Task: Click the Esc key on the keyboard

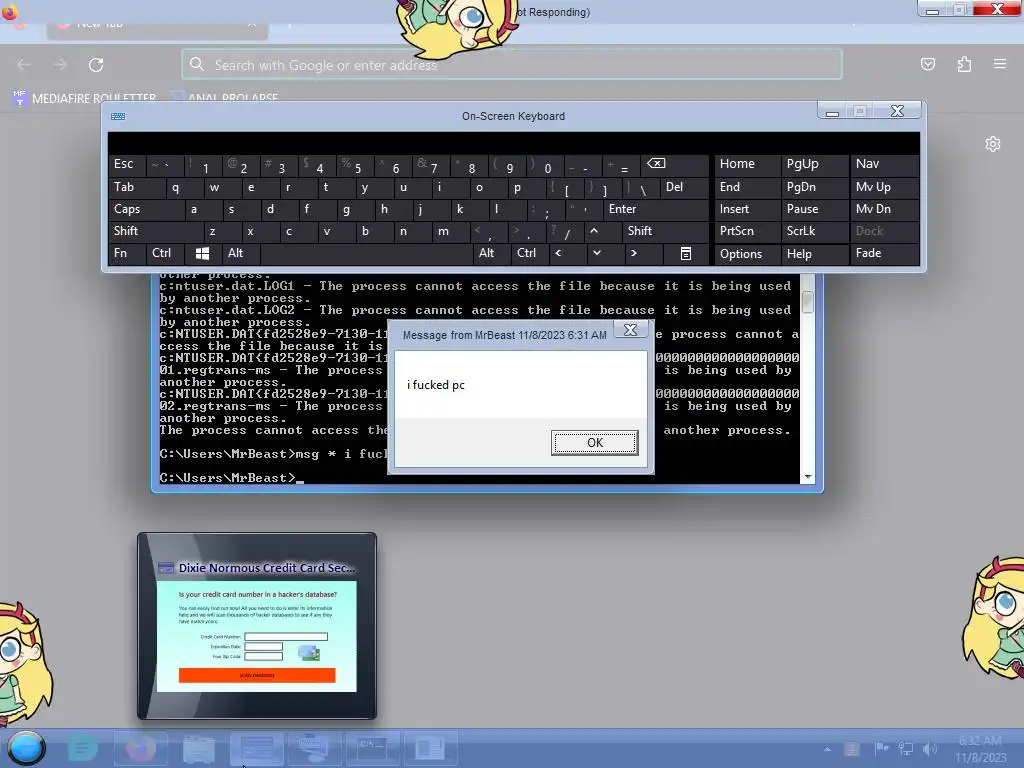Action: pos(127,164)
